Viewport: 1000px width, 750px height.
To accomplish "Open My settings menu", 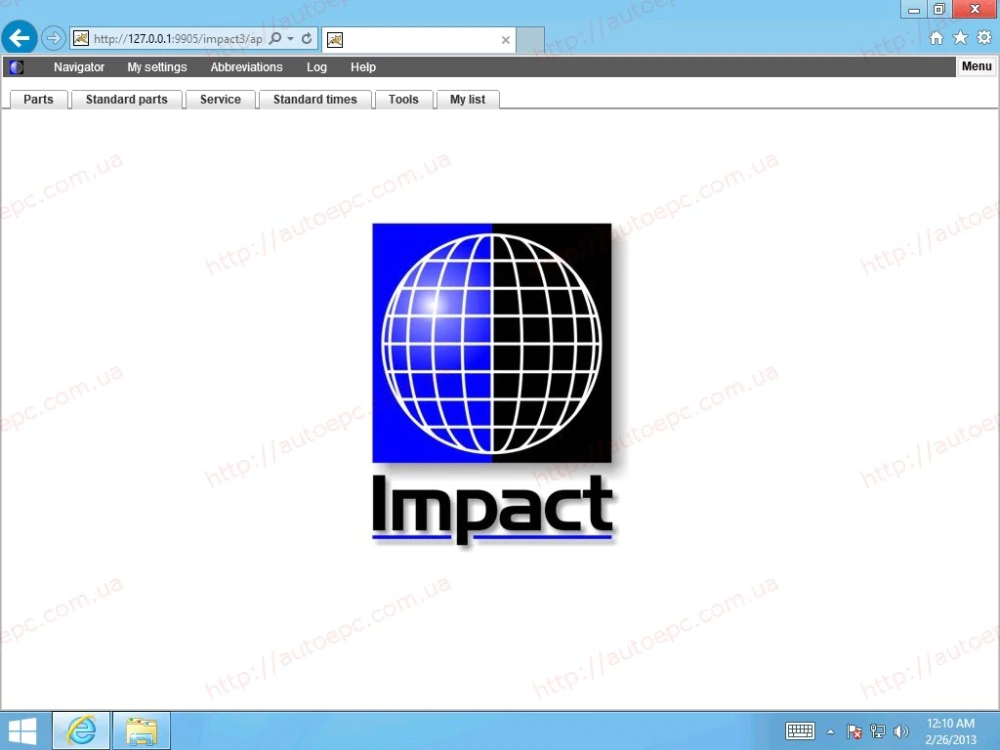I will pos(157,67).
